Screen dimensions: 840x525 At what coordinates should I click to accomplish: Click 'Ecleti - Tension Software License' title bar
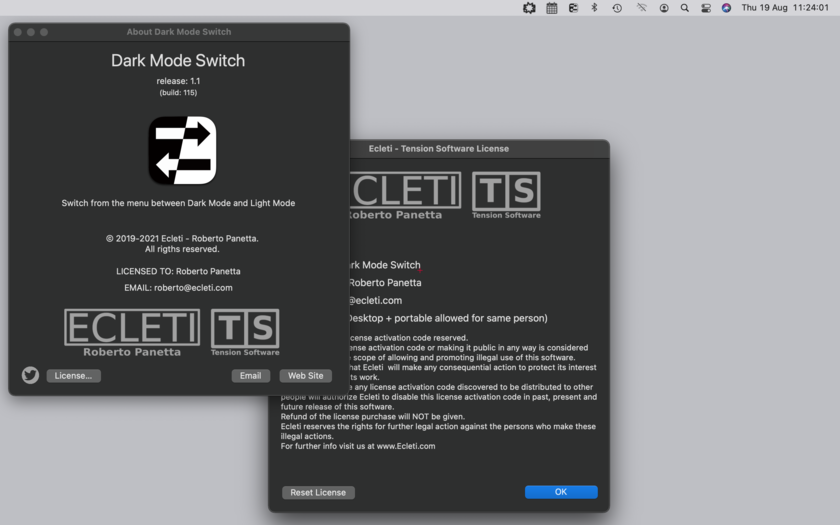point(439,149)
